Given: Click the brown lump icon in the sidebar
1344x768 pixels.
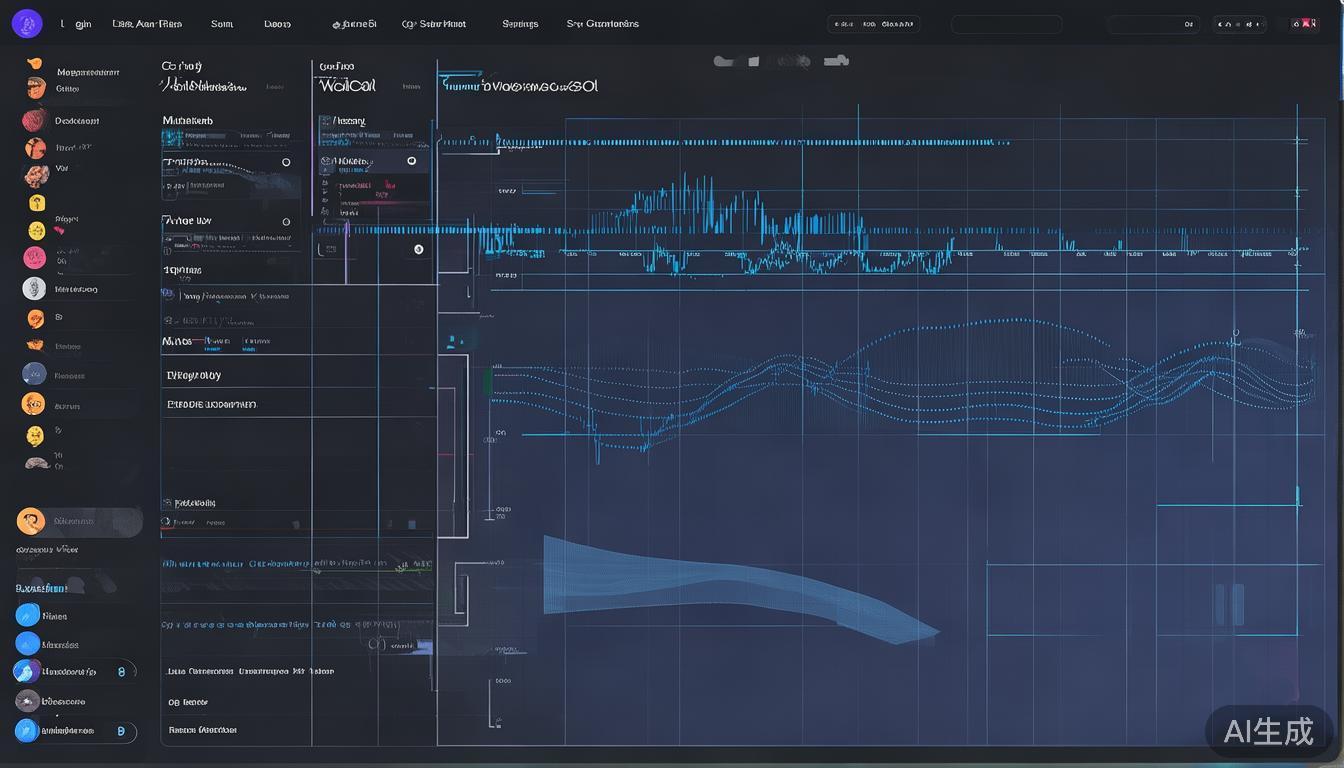Looking at the screenshot, I should [x=37, y=463].
